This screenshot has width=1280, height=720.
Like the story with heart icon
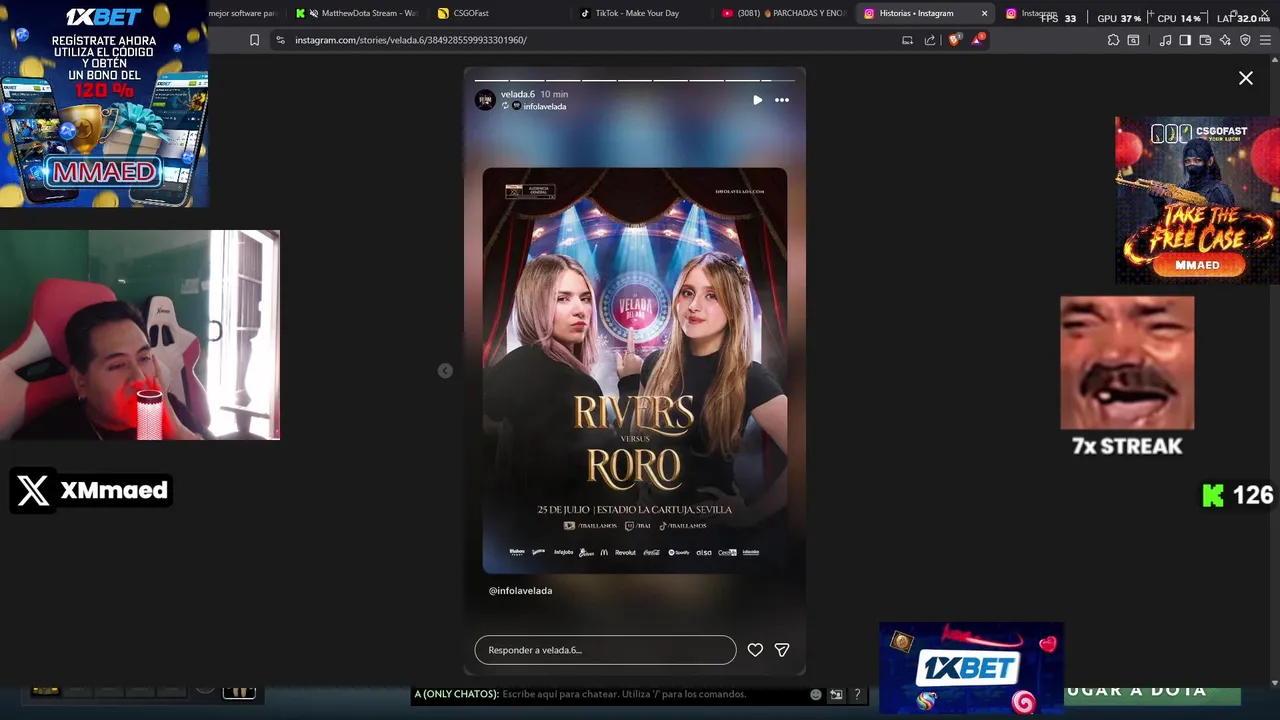point(755,650)
